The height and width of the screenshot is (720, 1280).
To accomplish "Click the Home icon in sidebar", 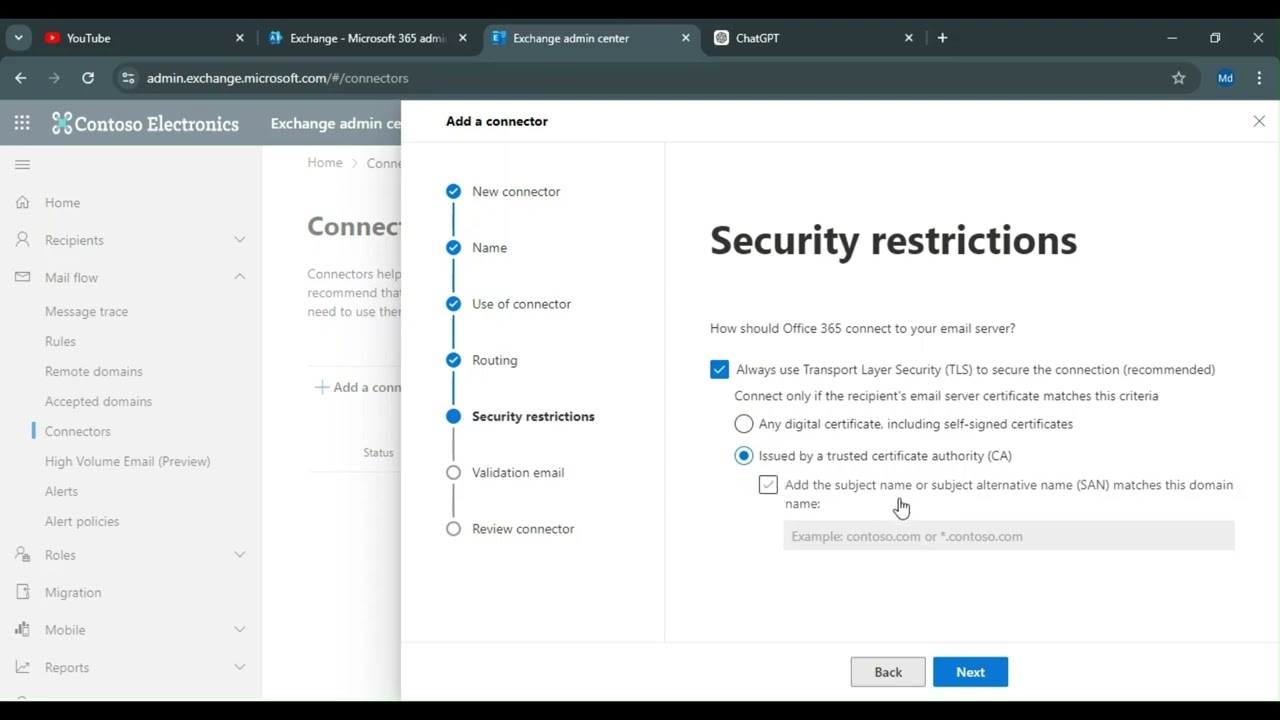I will (x=22, y=202).
